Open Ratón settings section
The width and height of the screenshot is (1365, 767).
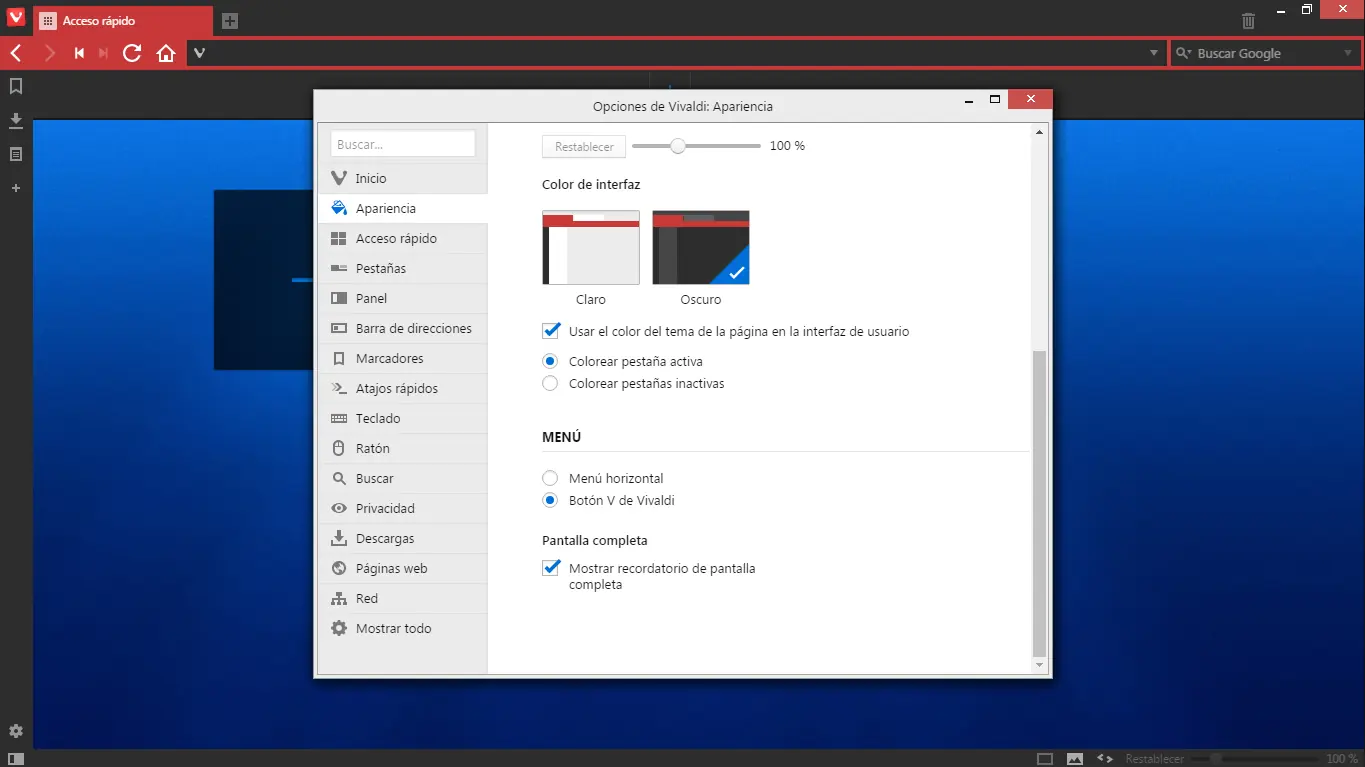click(x=402, y=448)
